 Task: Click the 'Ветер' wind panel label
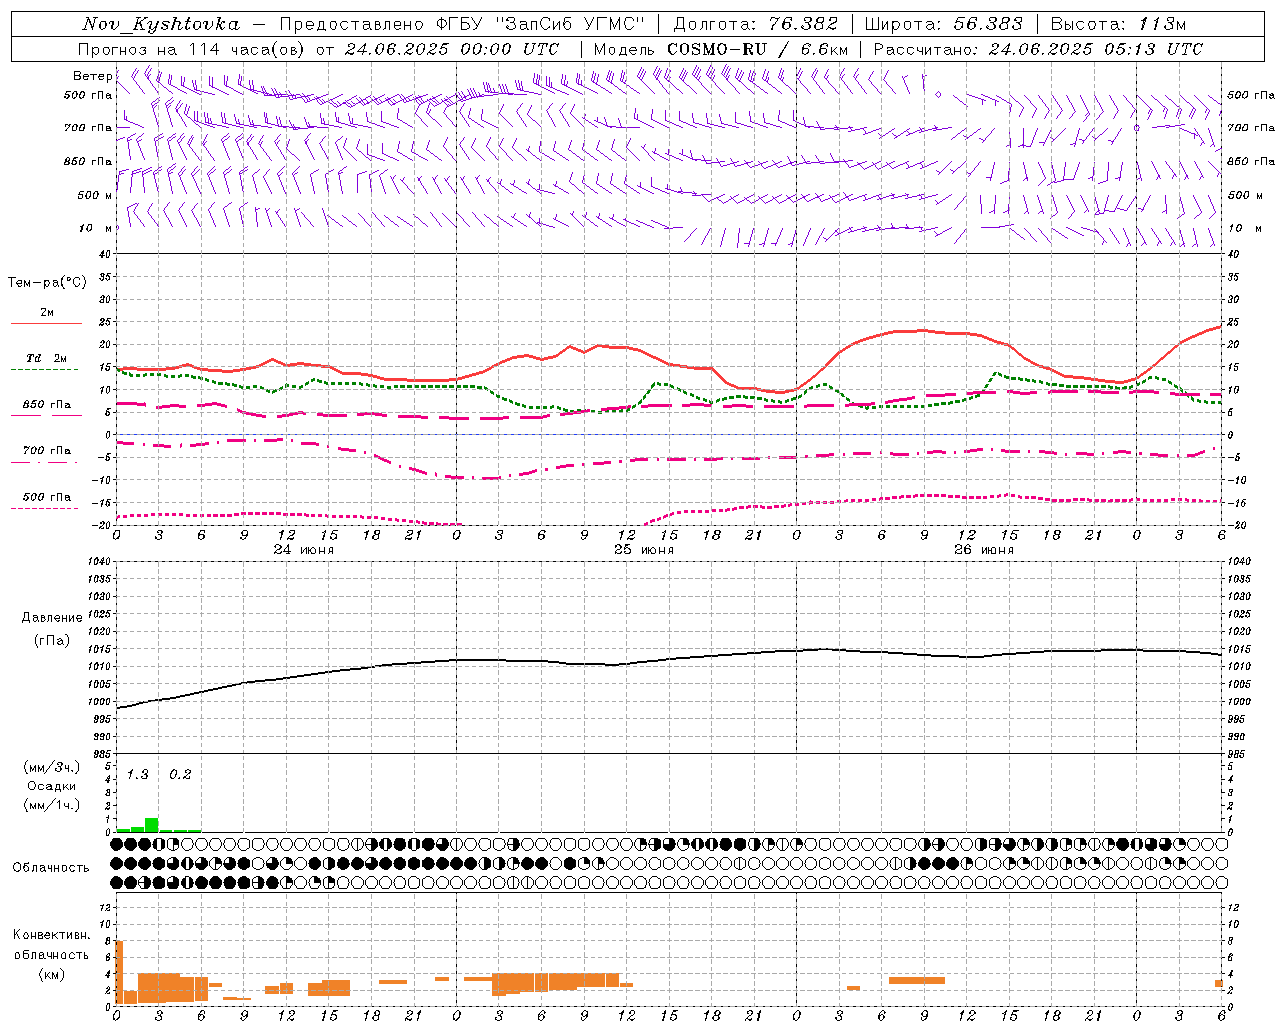(92, 76)
